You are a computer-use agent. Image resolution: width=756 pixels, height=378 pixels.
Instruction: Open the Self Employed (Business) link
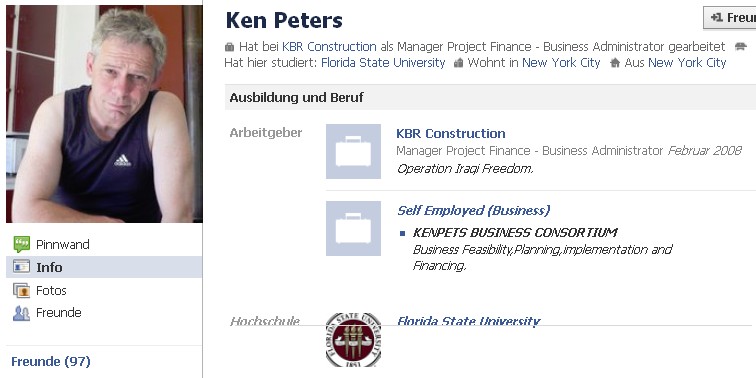[x=473, y=211]
